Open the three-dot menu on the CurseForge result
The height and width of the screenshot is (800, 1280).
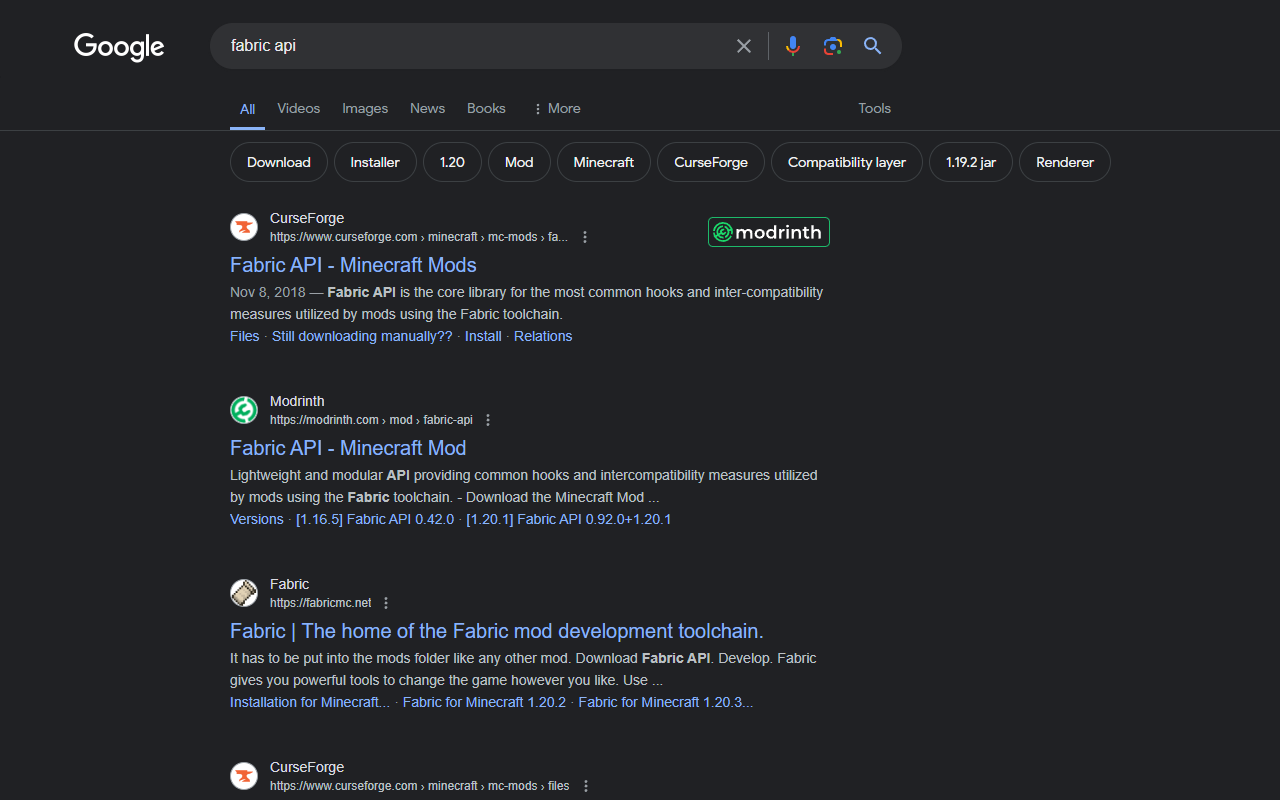coord(585,237)
